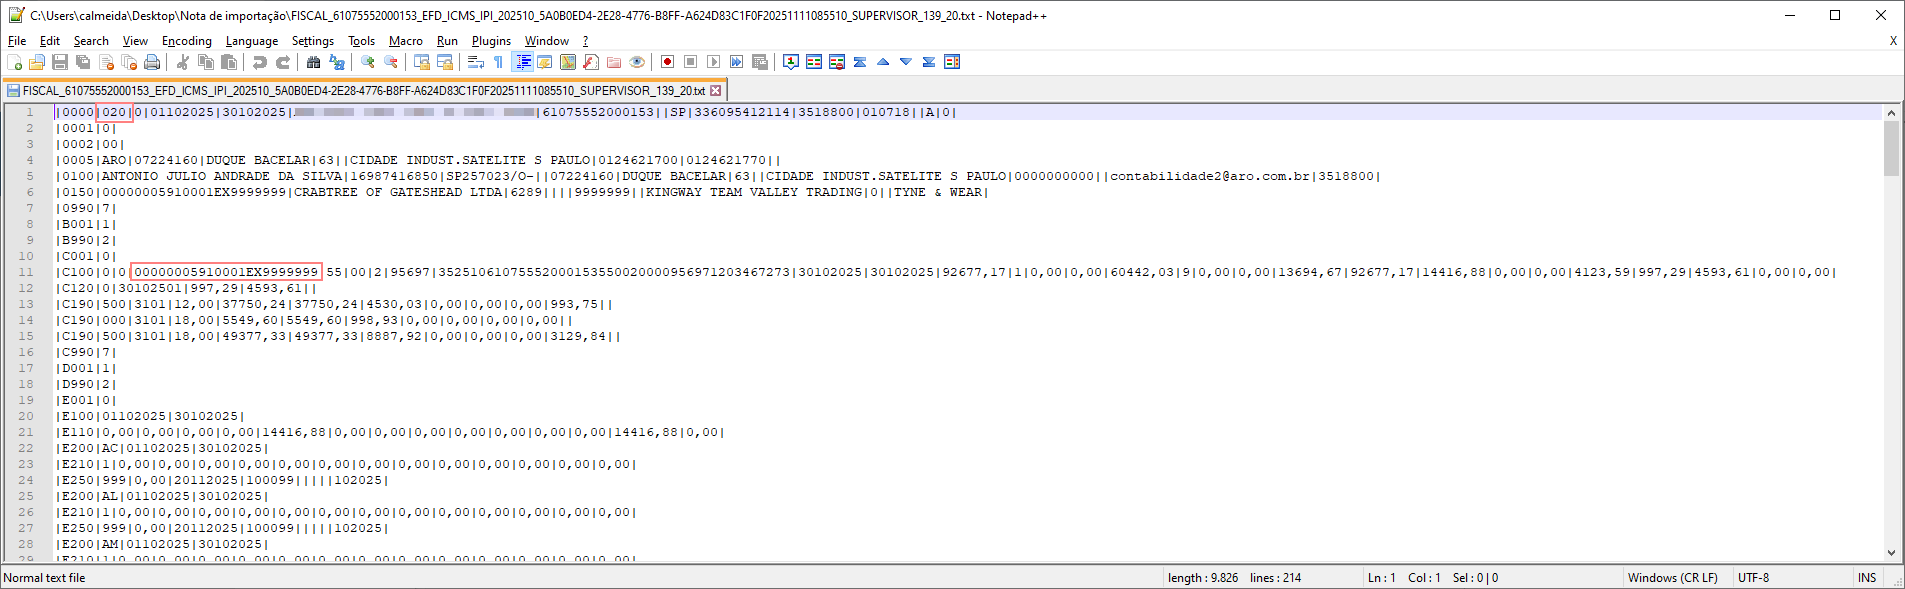Toggle monitoring with the eye icon

(637, 62)
